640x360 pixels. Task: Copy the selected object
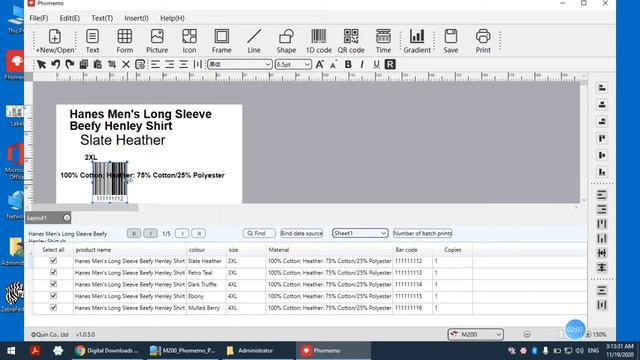point(84,64)
